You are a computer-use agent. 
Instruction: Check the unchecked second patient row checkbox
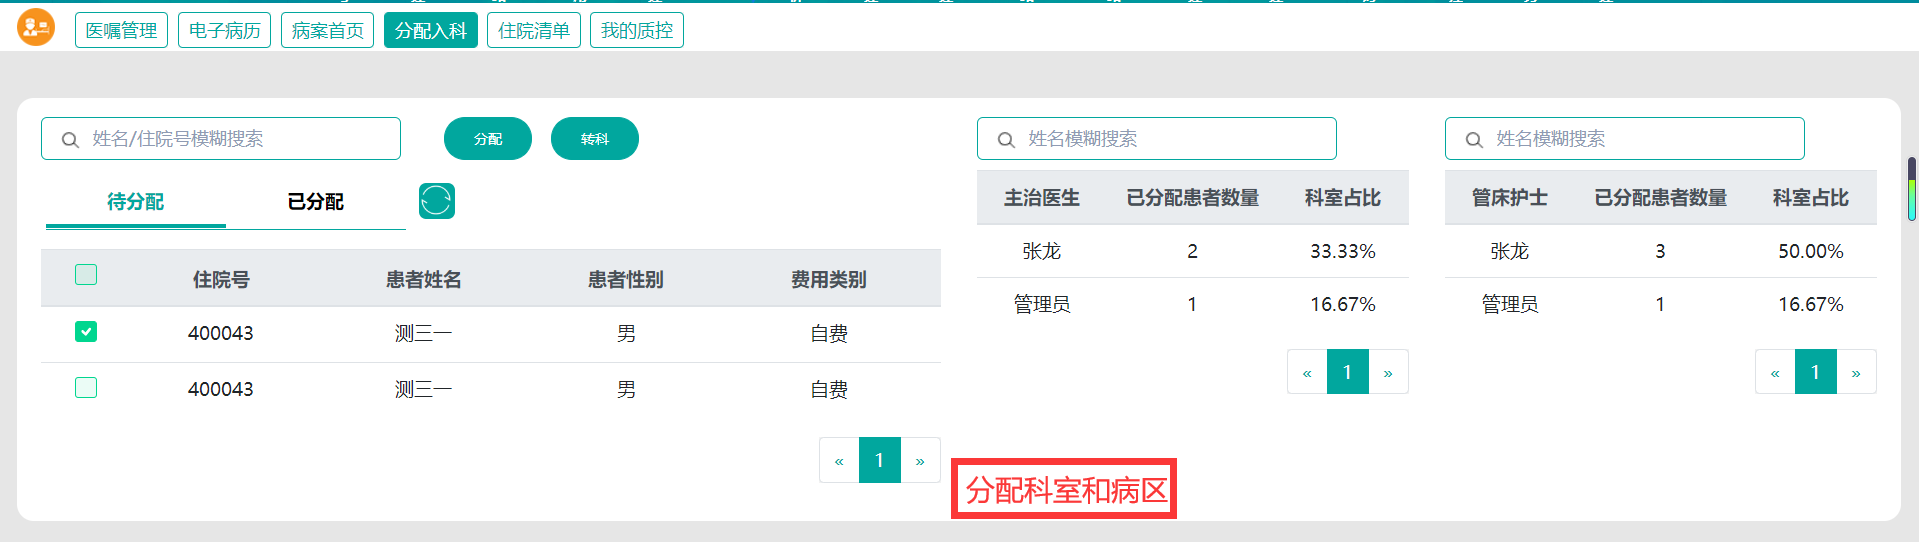(86, 387)
